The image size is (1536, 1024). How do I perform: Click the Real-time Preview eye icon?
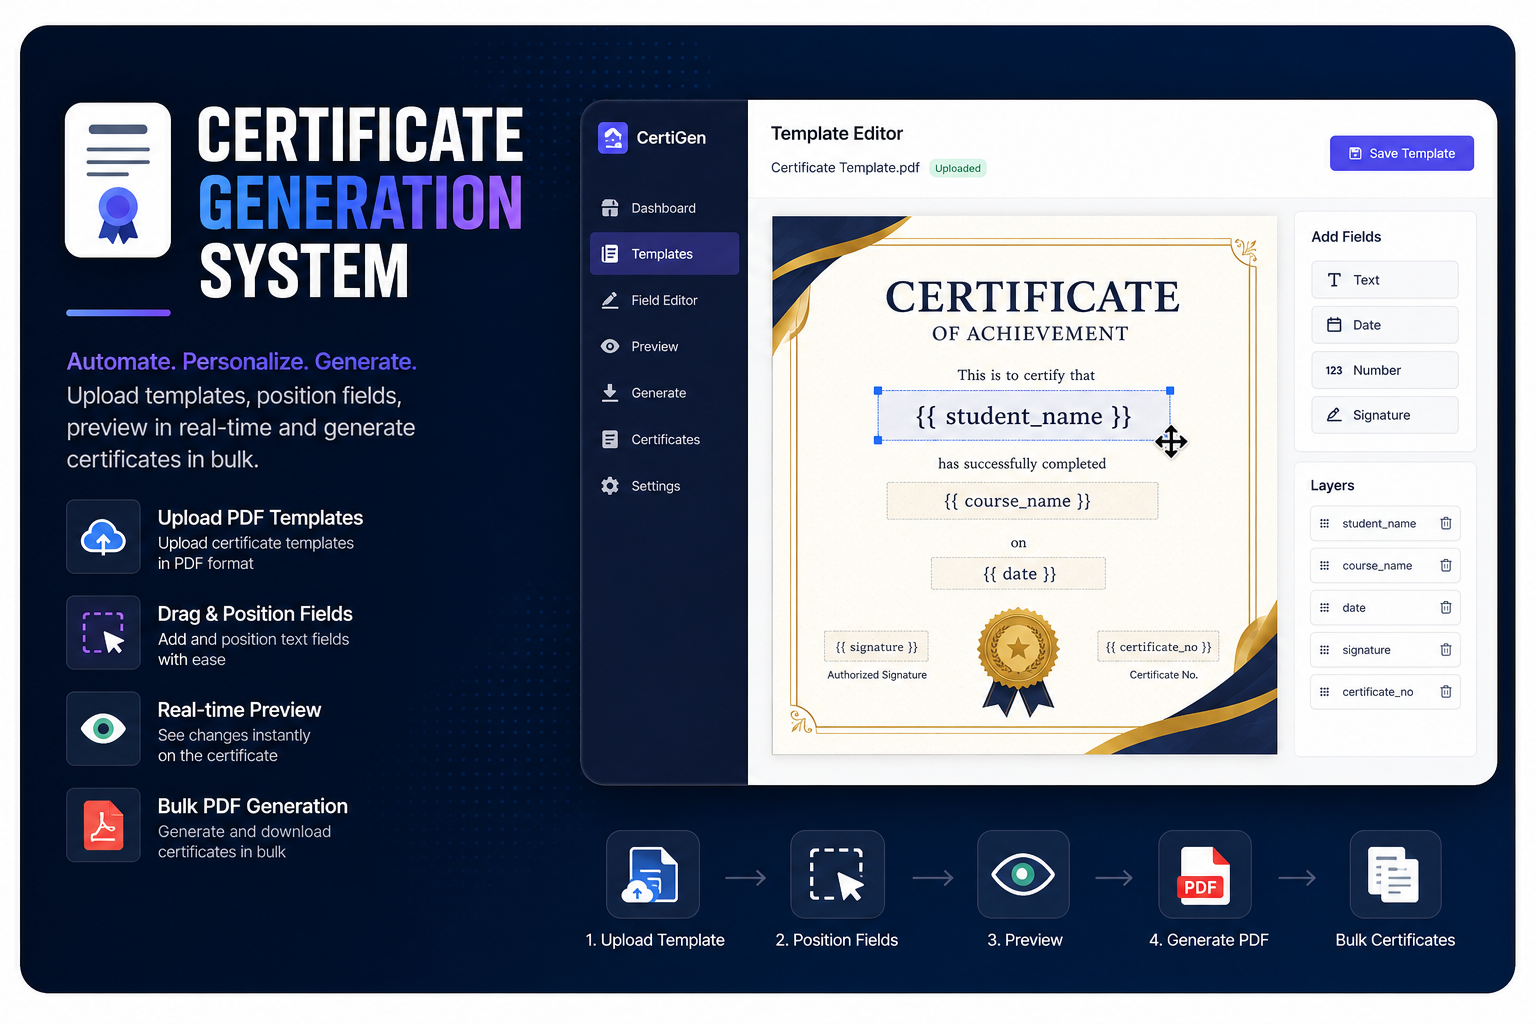pyautogui.click(x=103, y=729)
